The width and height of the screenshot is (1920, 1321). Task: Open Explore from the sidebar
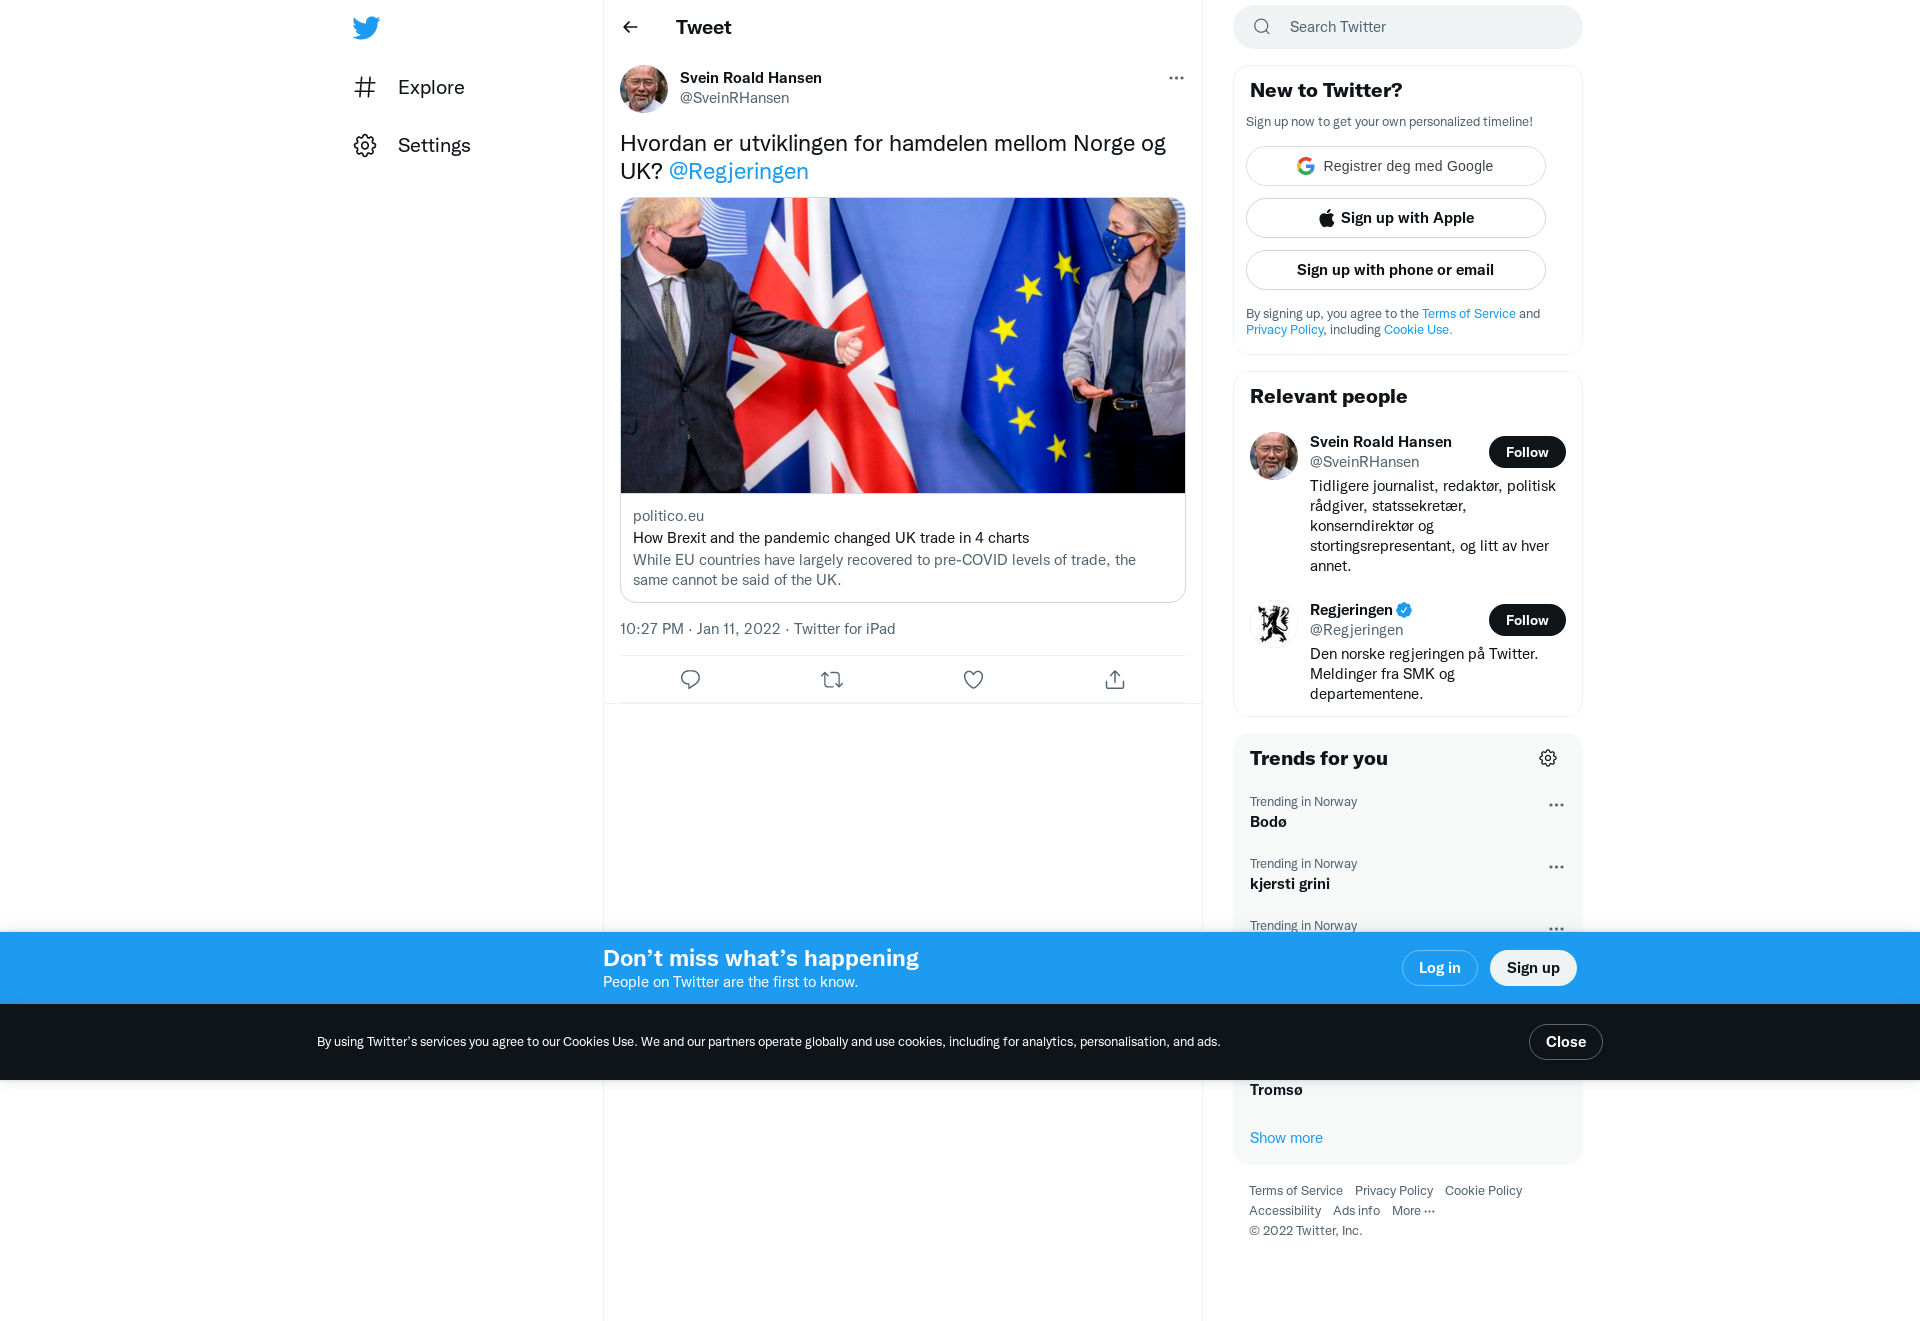[x=409, y=87]
